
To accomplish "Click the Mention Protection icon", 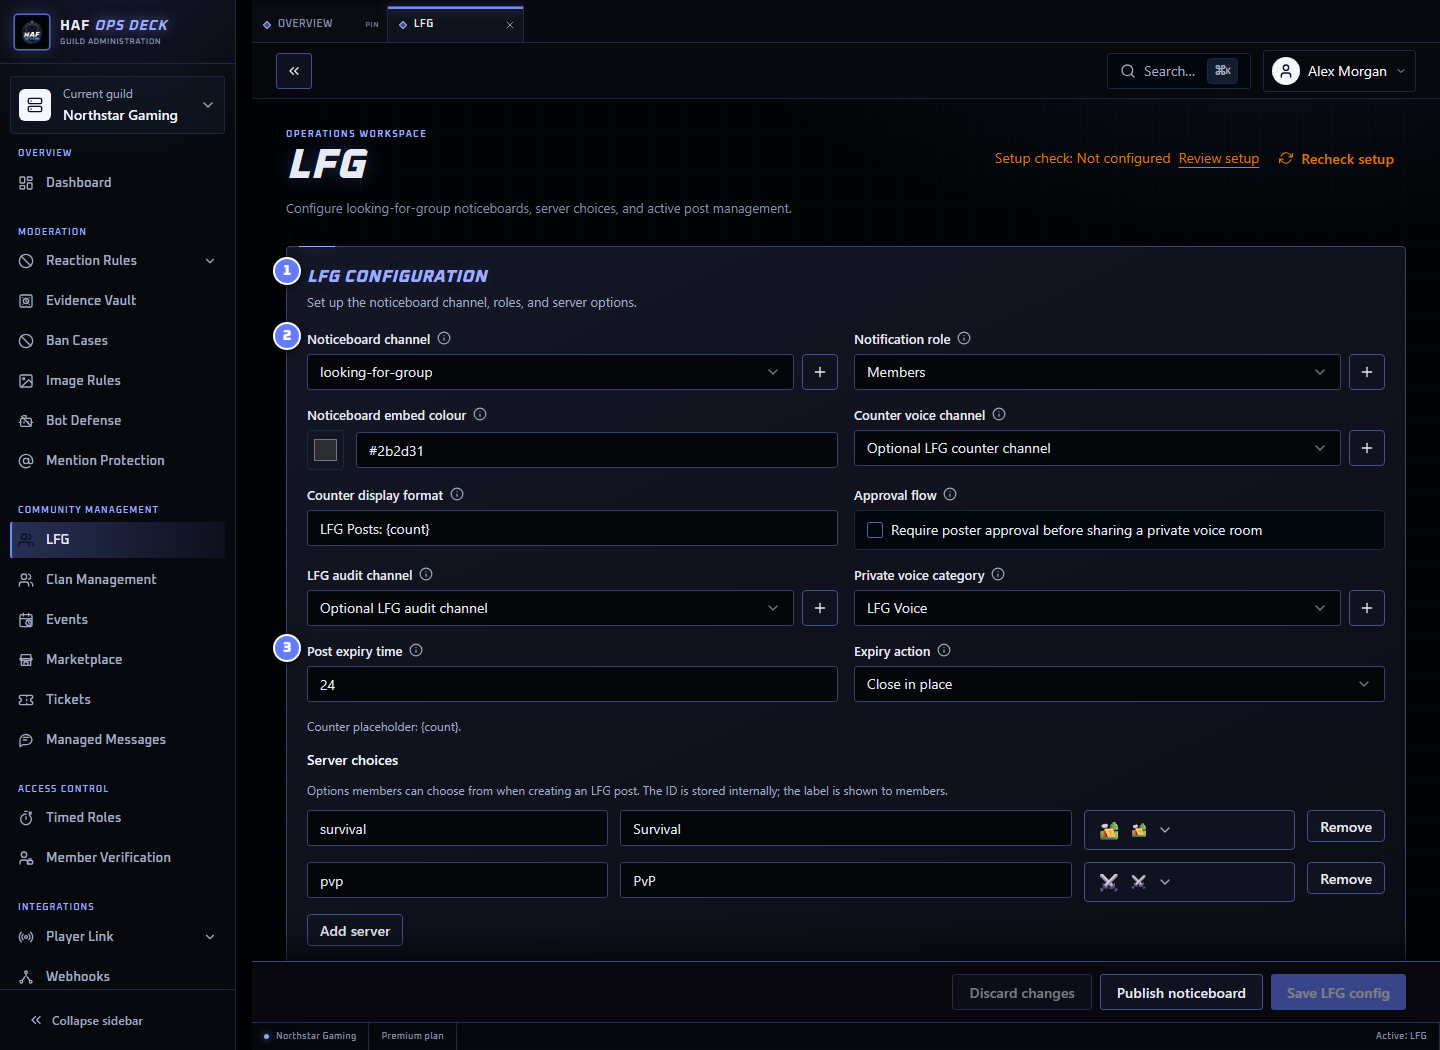I will pyautogui.click(x=26, y=461).
